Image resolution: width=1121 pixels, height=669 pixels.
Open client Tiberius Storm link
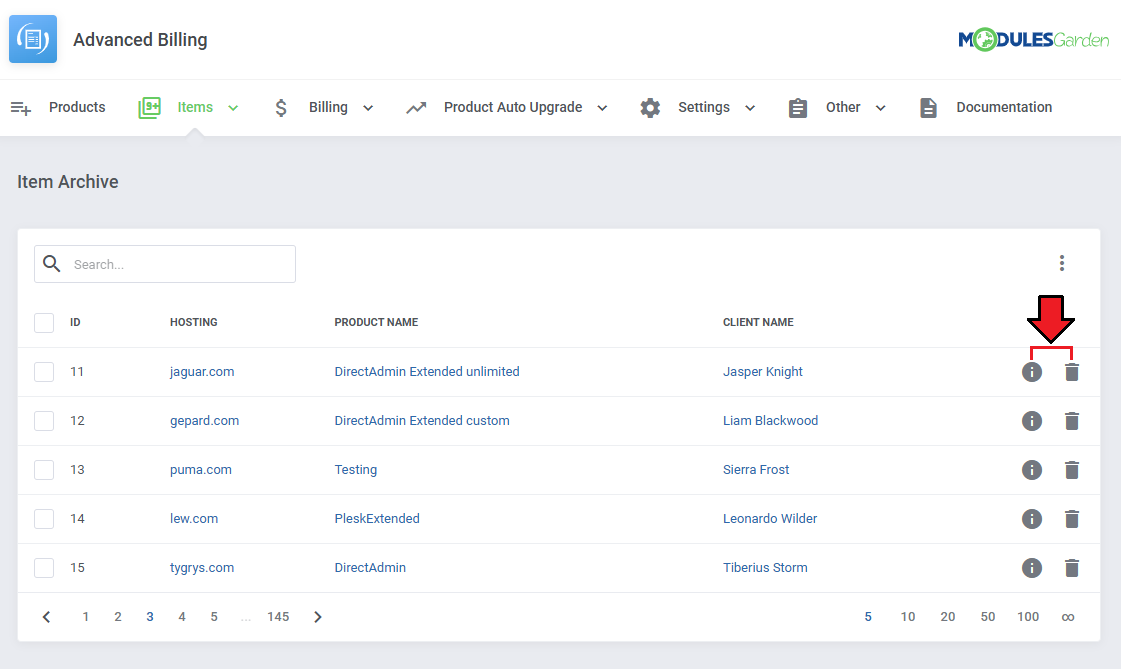(x=765, y=568)
